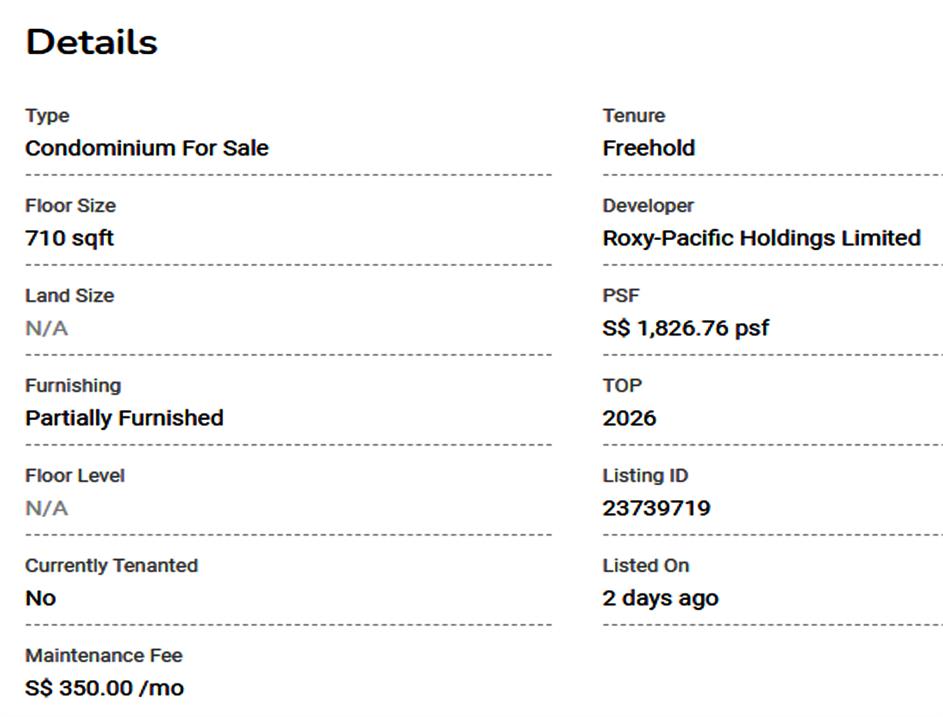Click the N/A value under Floor Level
This screenshot has height=717, width=943.
coord(46,508)
